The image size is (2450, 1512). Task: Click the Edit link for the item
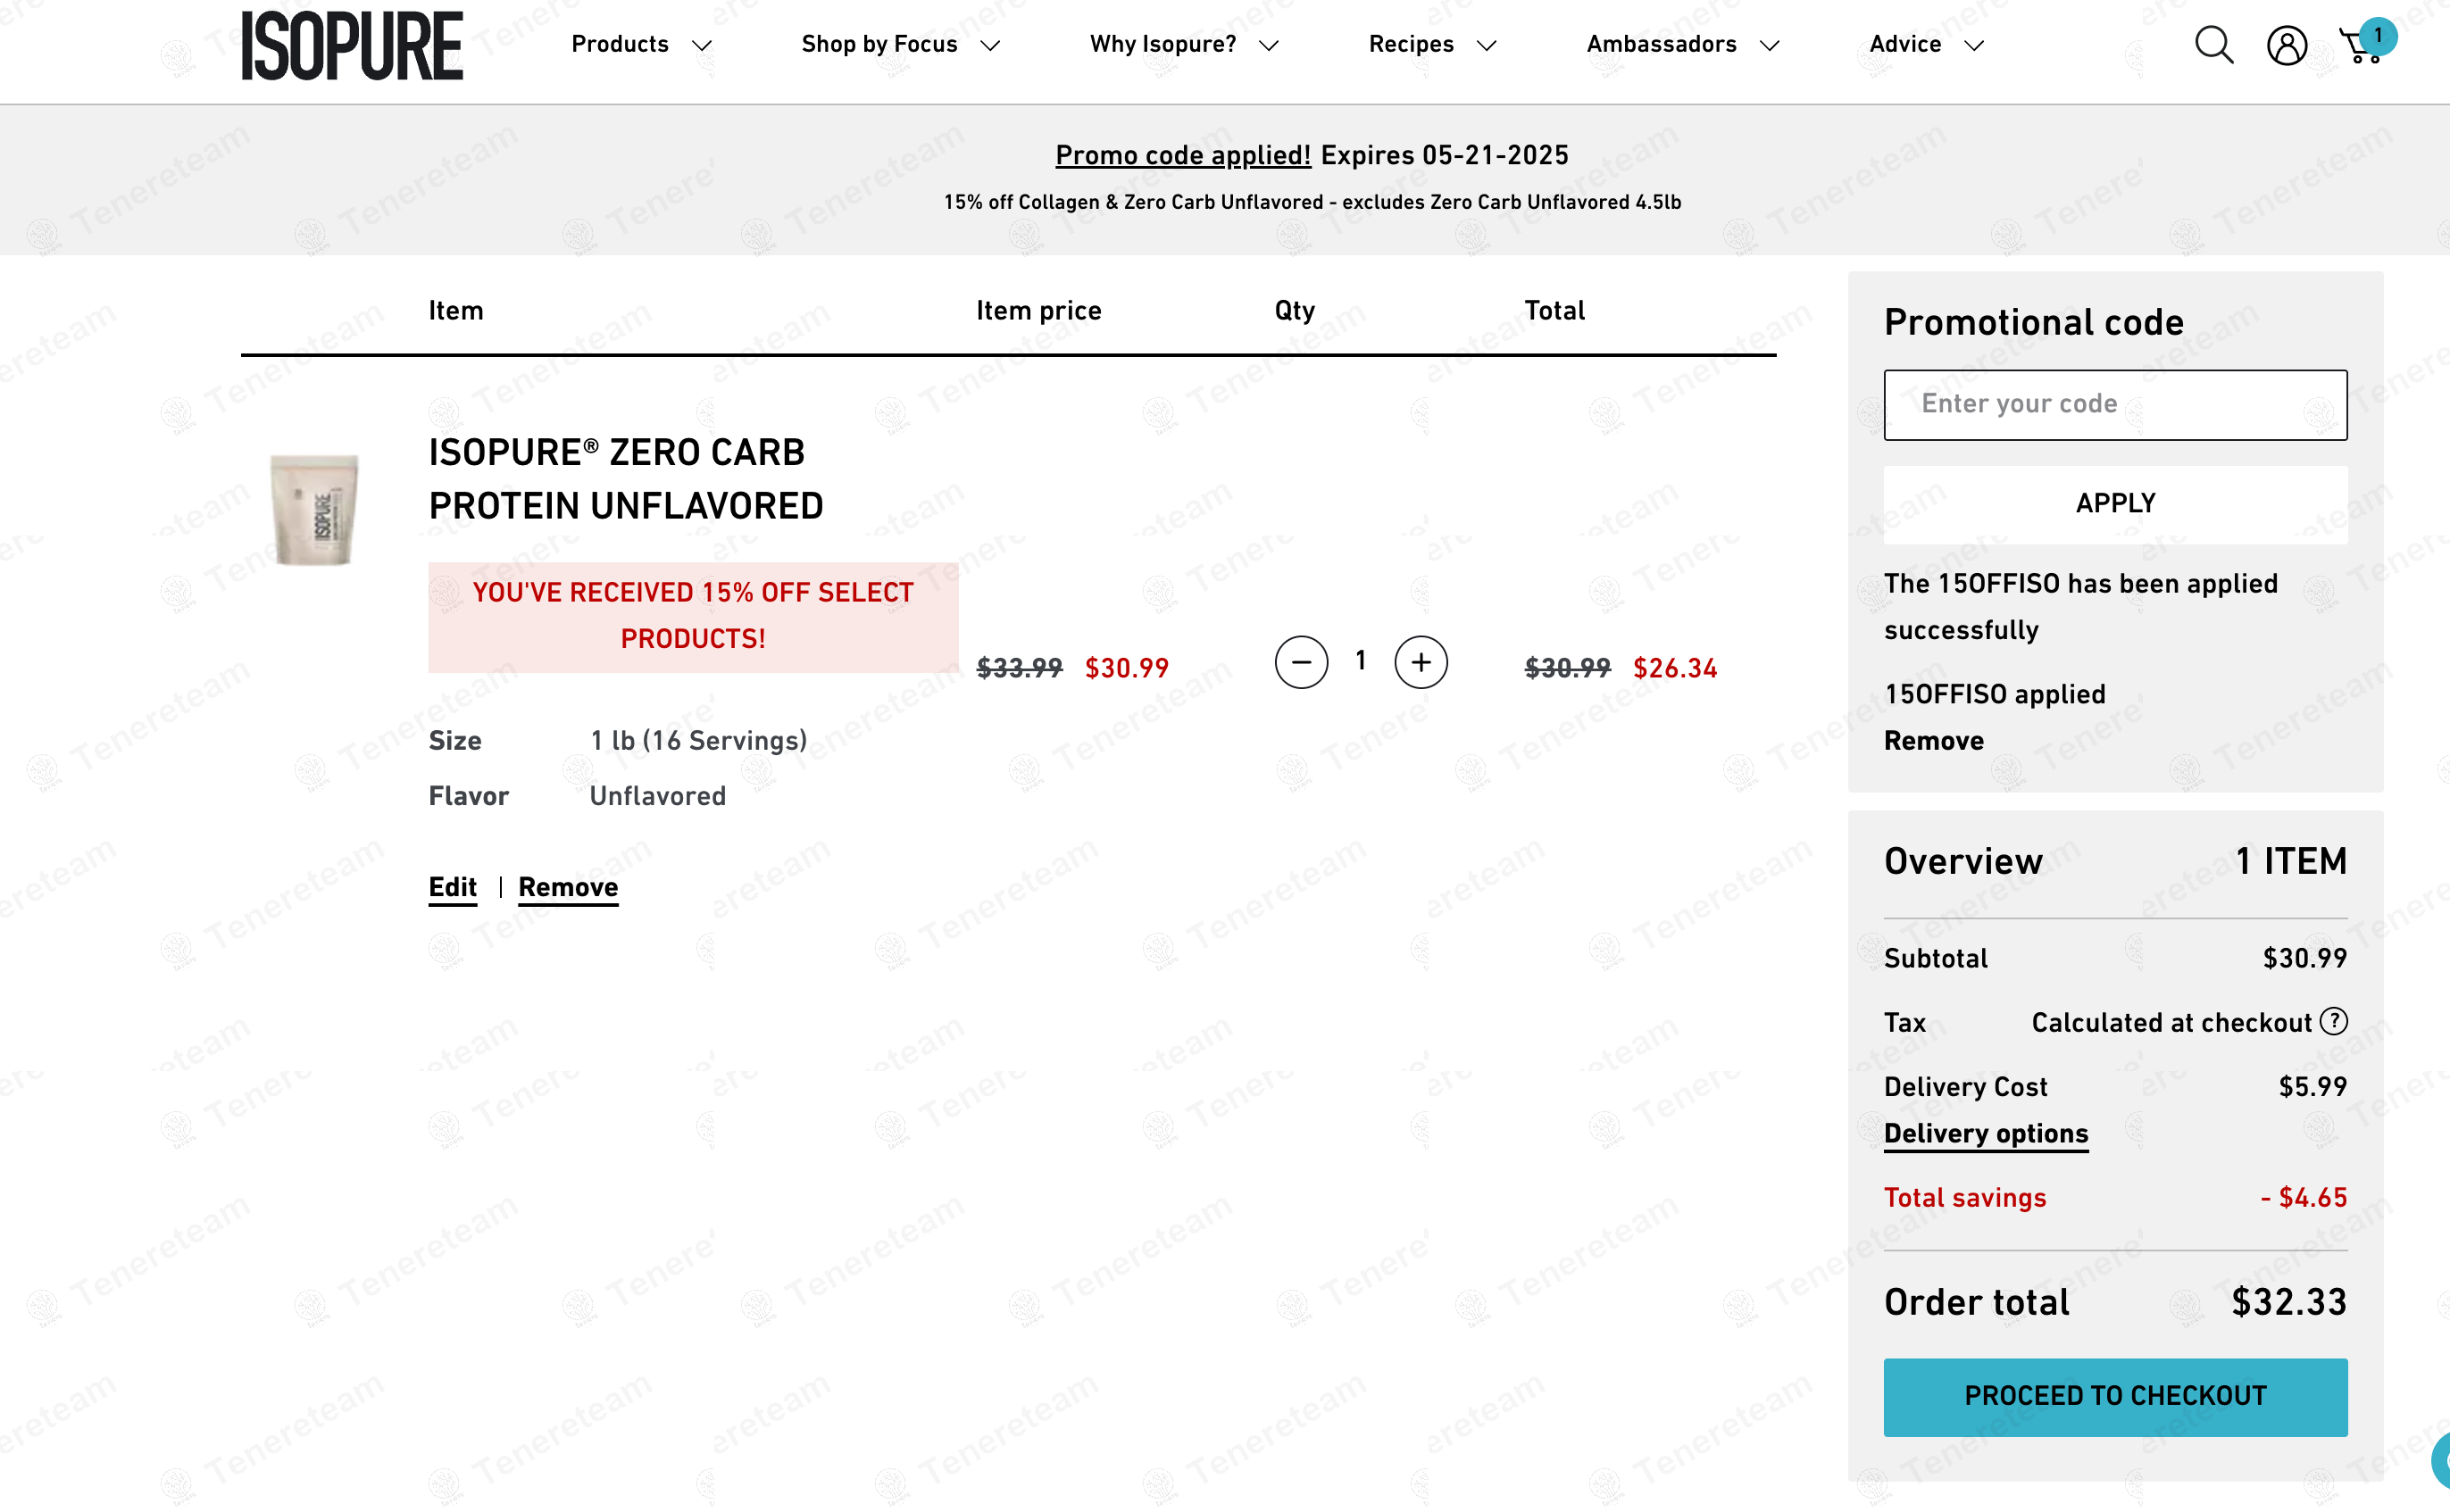pyautogui.click(x=452, y=887)
